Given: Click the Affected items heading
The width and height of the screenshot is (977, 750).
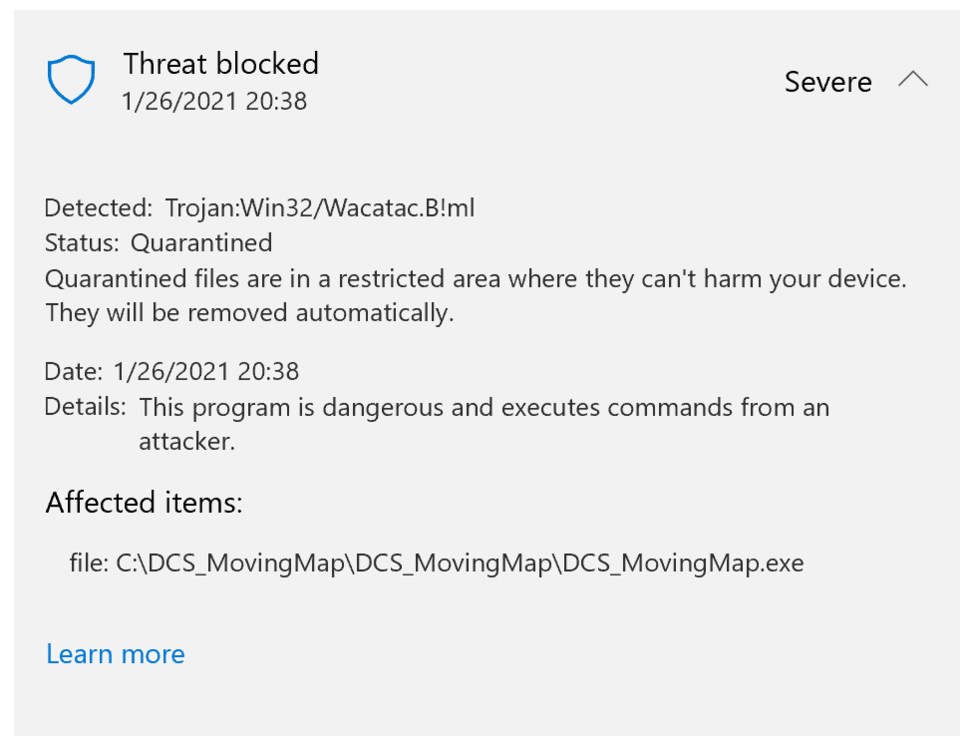Looking at the screenshot, I should (x=144, y=502).
